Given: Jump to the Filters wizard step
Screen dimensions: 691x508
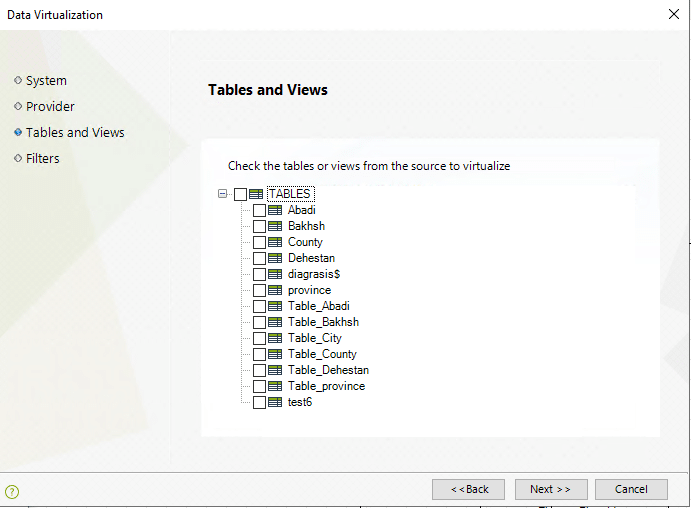Looking at the screenshot, I should (42, 159).
